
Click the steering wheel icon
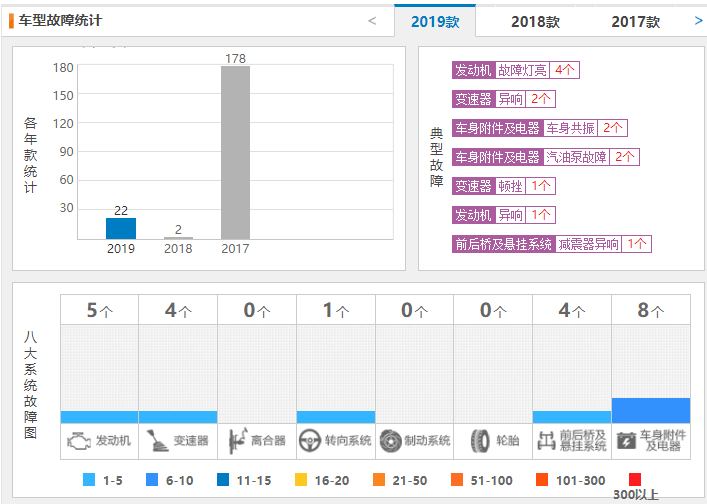[x=310, y=441]
